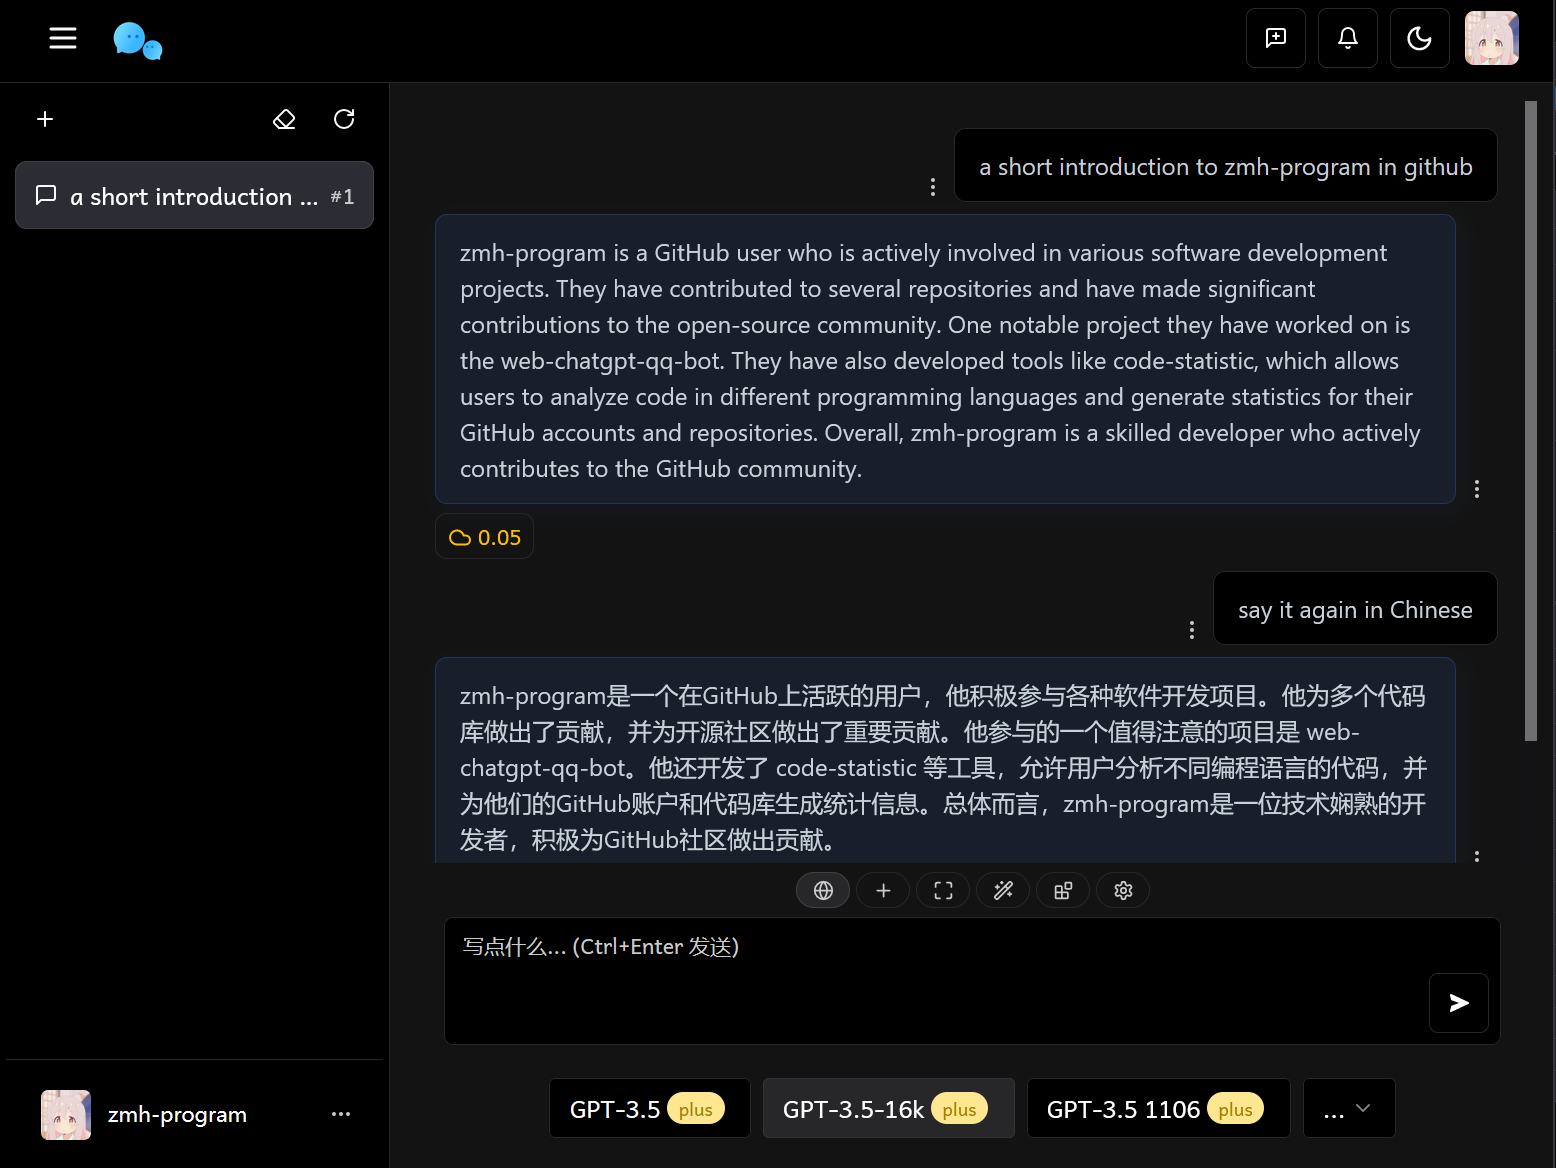Select GPT-3.5-16k model

pos(889,1108)
